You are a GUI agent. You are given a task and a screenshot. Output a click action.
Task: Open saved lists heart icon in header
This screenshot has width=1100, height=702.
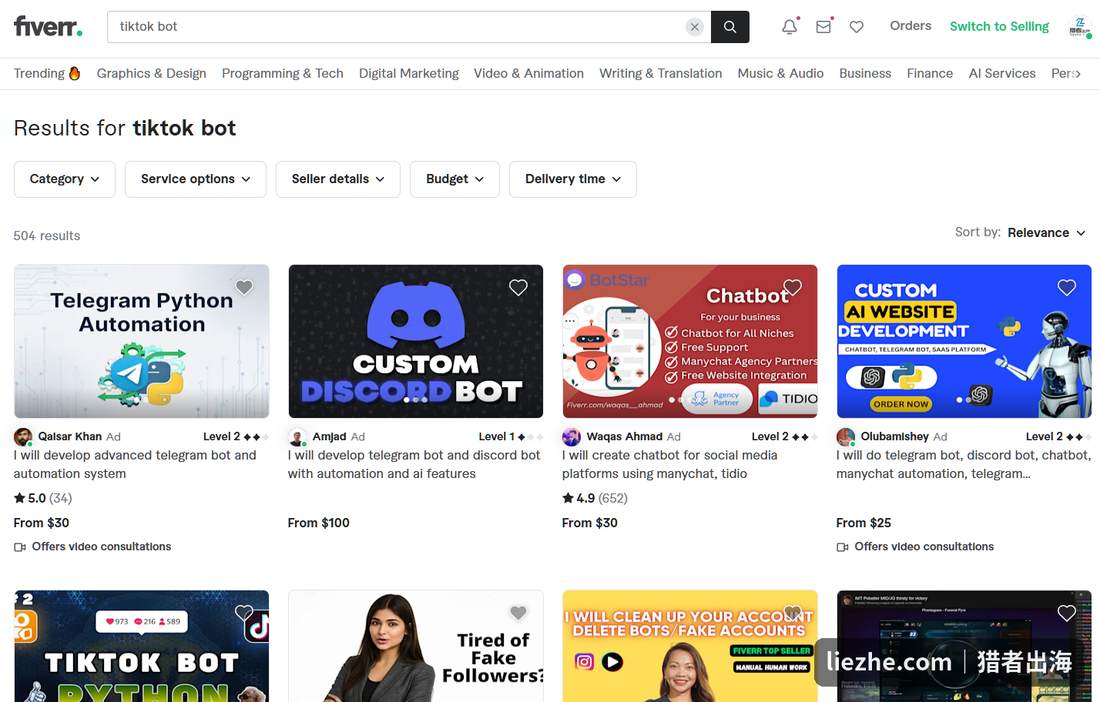click(x=857, y=27)
